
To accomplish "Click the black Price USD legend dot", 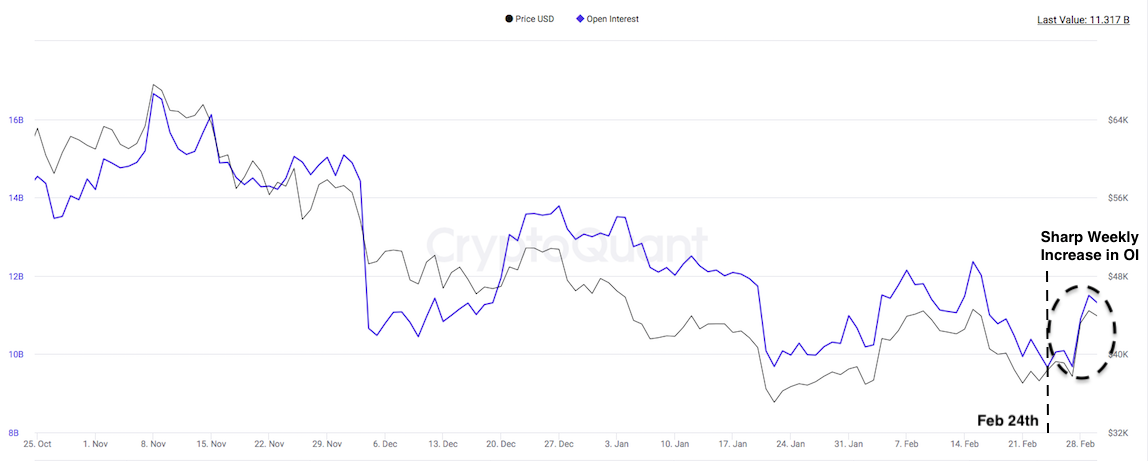I will (509, 19).
